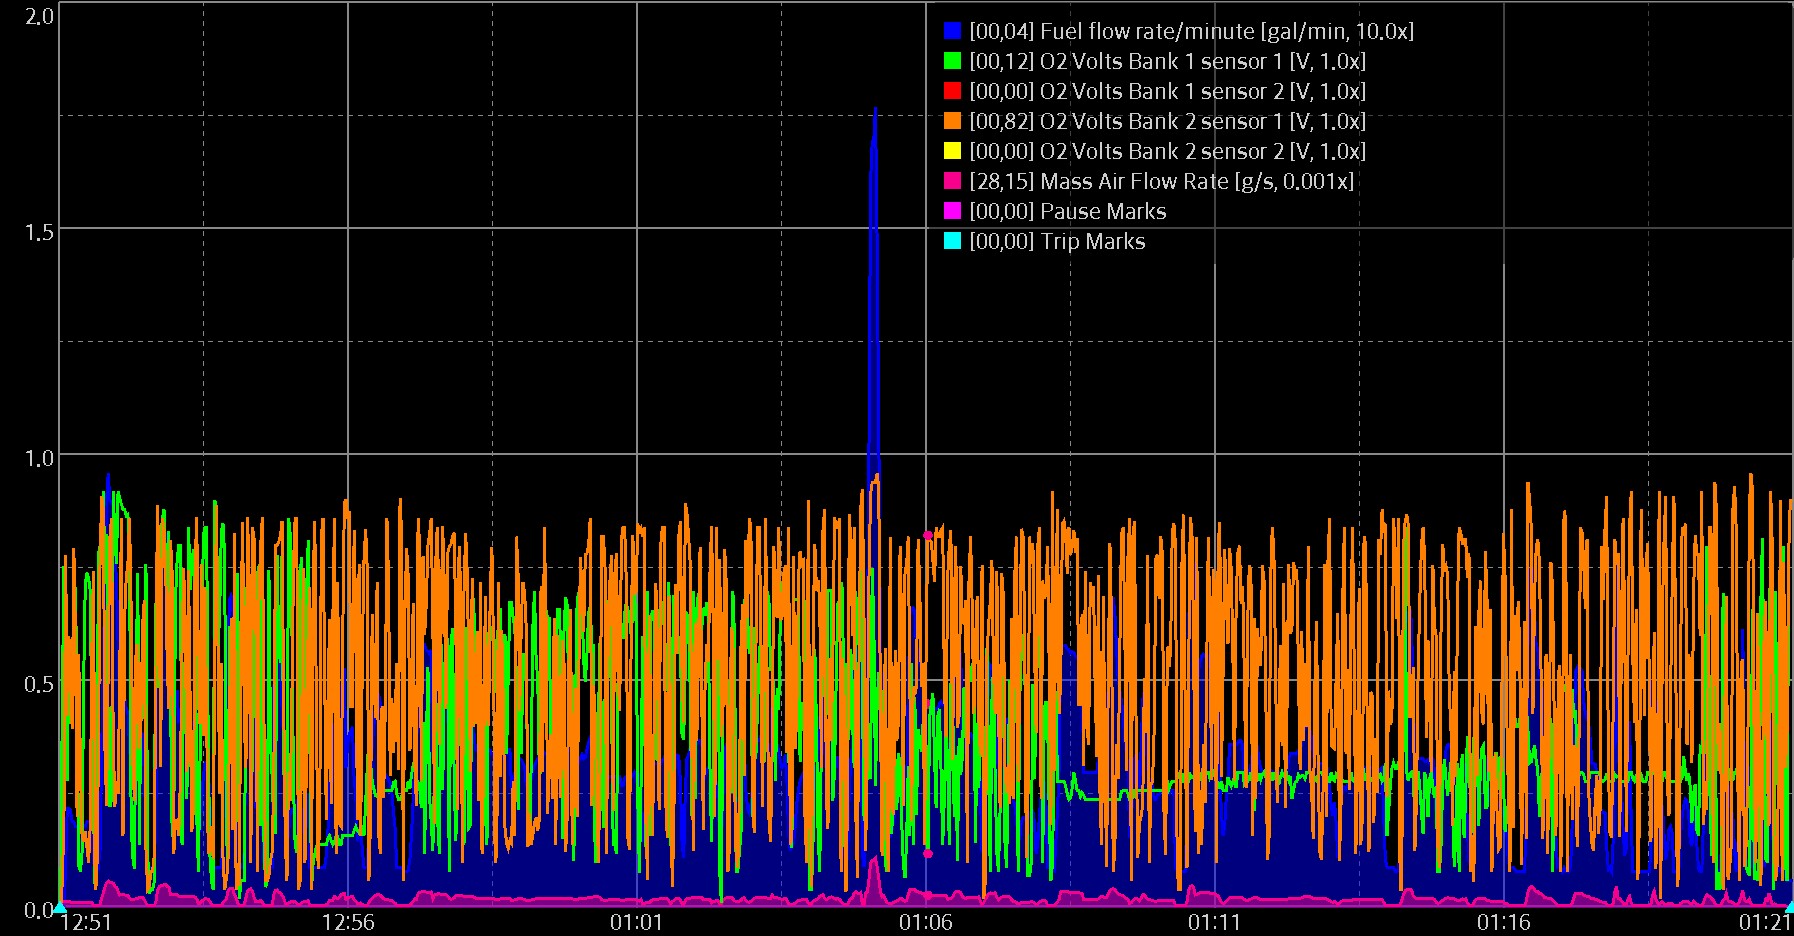Click the cyan trip marker at chart start

(x=60, y=907)
